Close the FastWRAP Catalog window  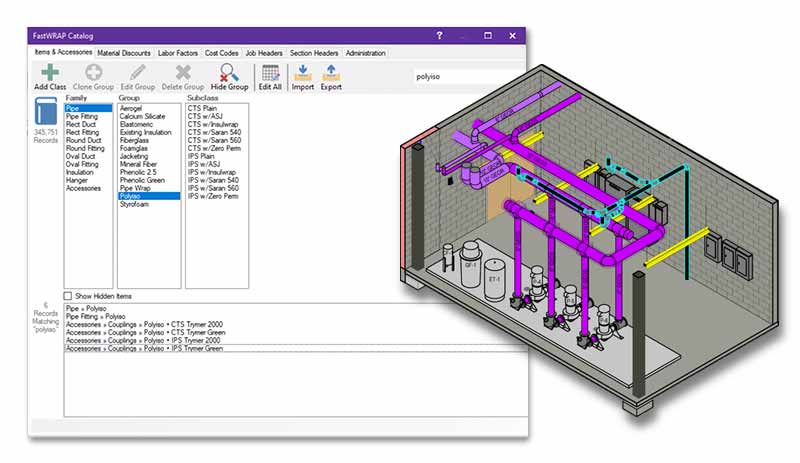(x=512, y=35)
